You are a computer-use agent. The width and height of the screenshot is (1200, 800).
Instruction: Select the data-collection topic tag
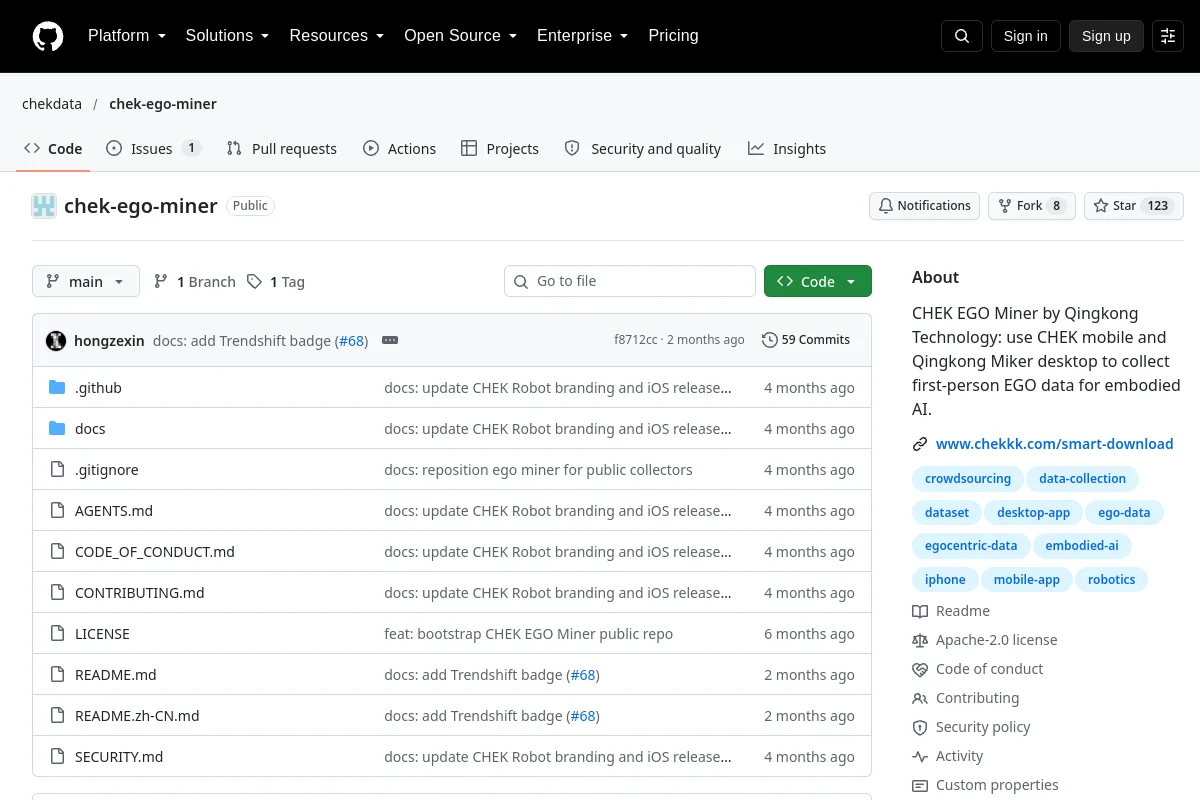click(1082, 479)
